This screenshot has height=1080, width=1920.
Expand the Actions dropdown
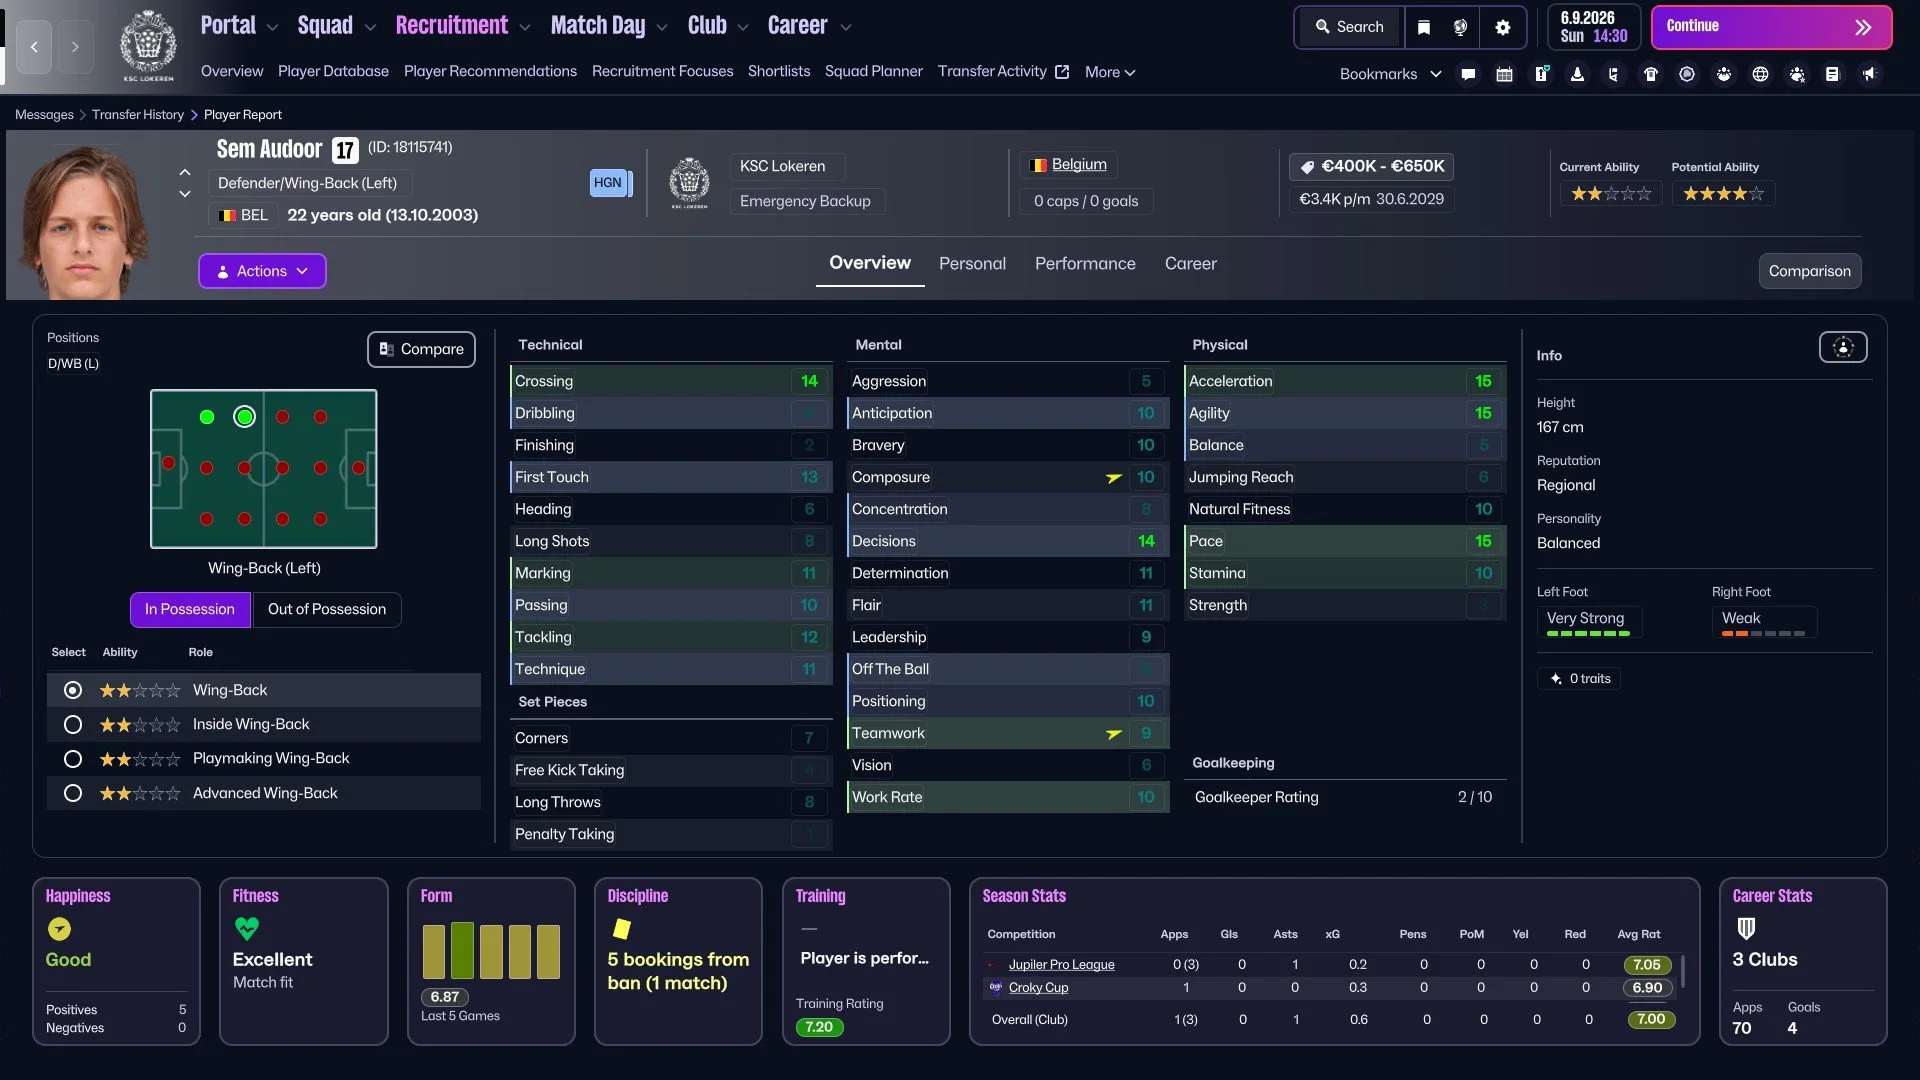pos(262,271)
